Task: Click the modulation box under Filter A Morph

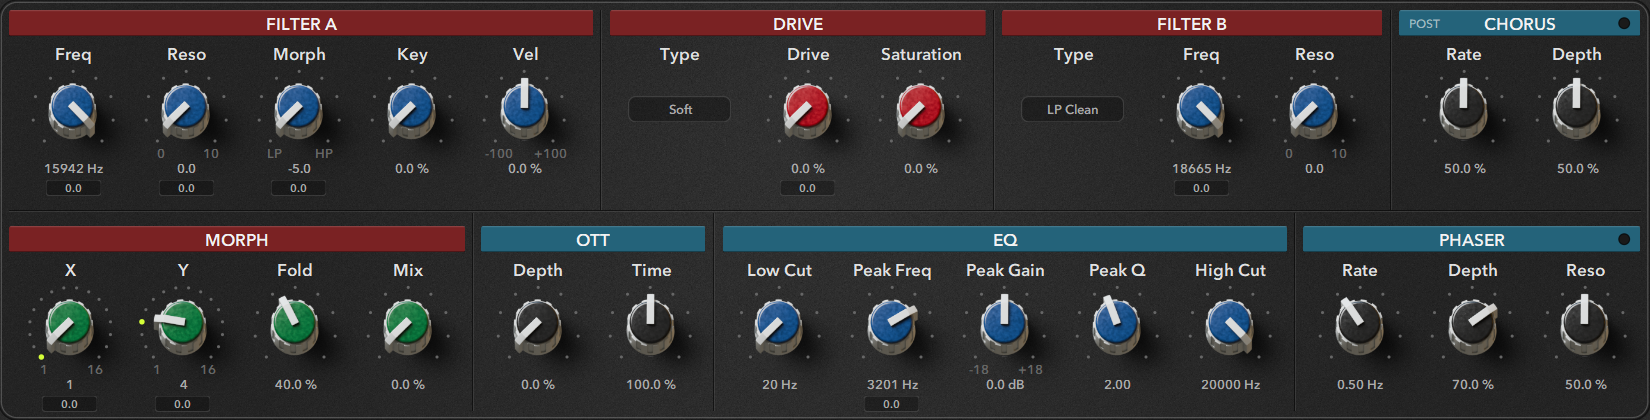Action: 299,188
